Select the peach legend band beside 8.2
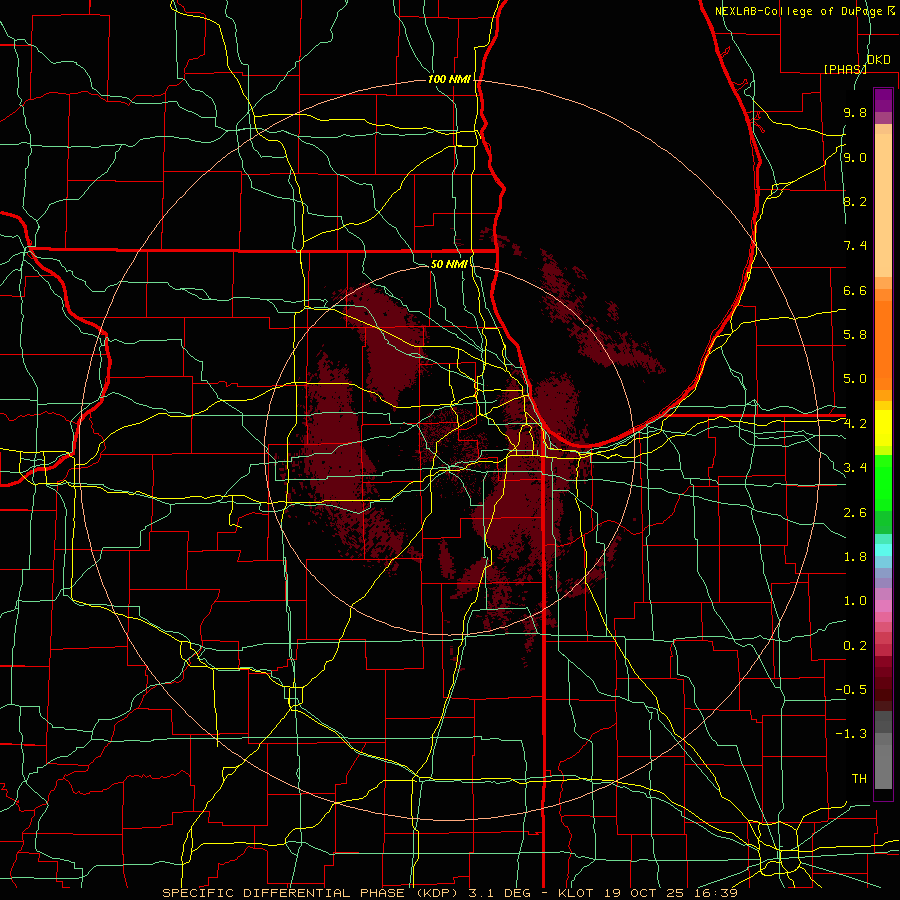This screenshot has height=900, width=900. (x=883, y=205)
